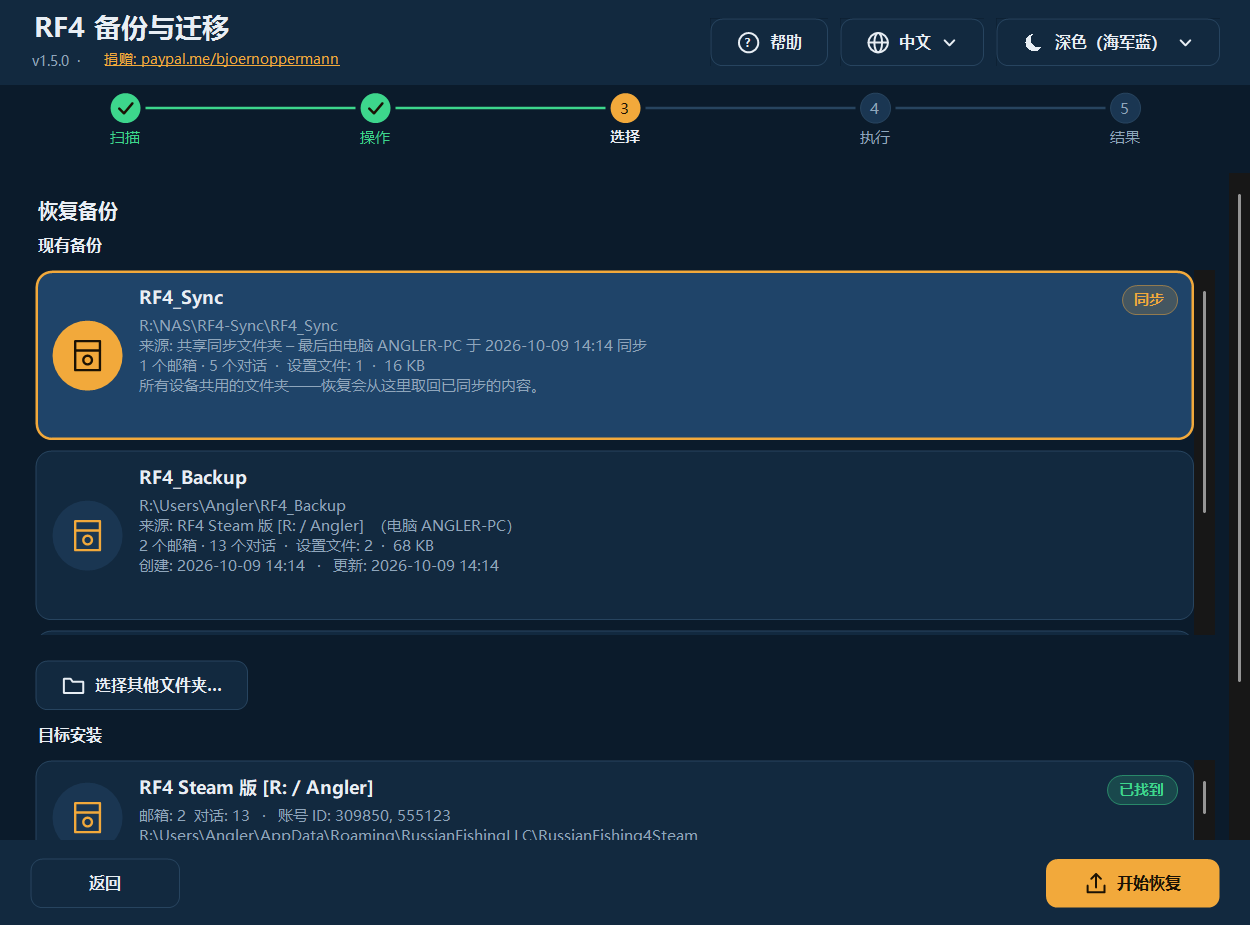Open the paypal.me donation link

point(221,59)
